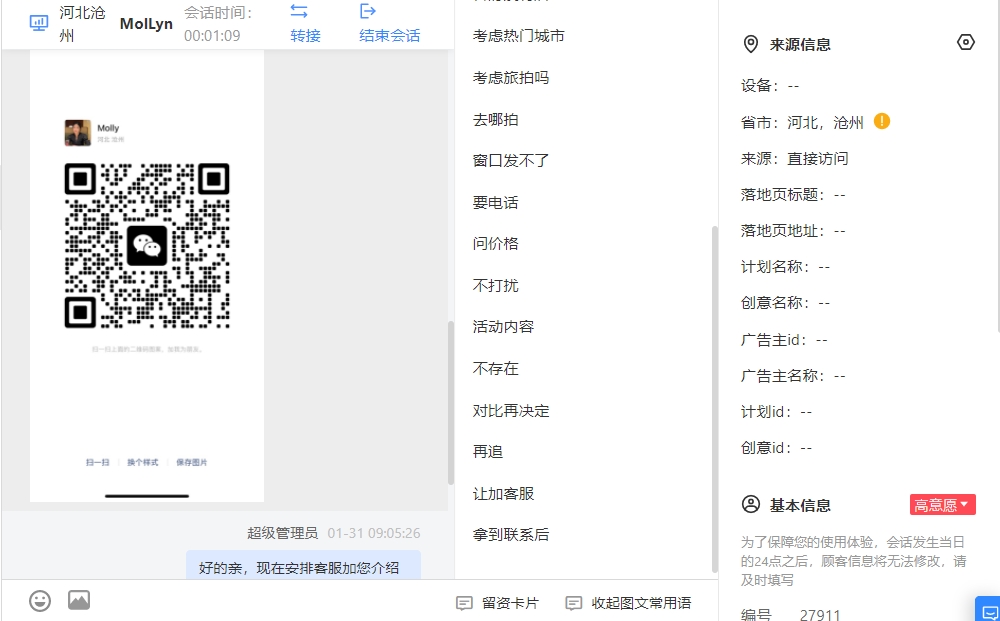Click the 留资卡片 text button
Screen dimensions: 1000x621
(x=510, y=603)
